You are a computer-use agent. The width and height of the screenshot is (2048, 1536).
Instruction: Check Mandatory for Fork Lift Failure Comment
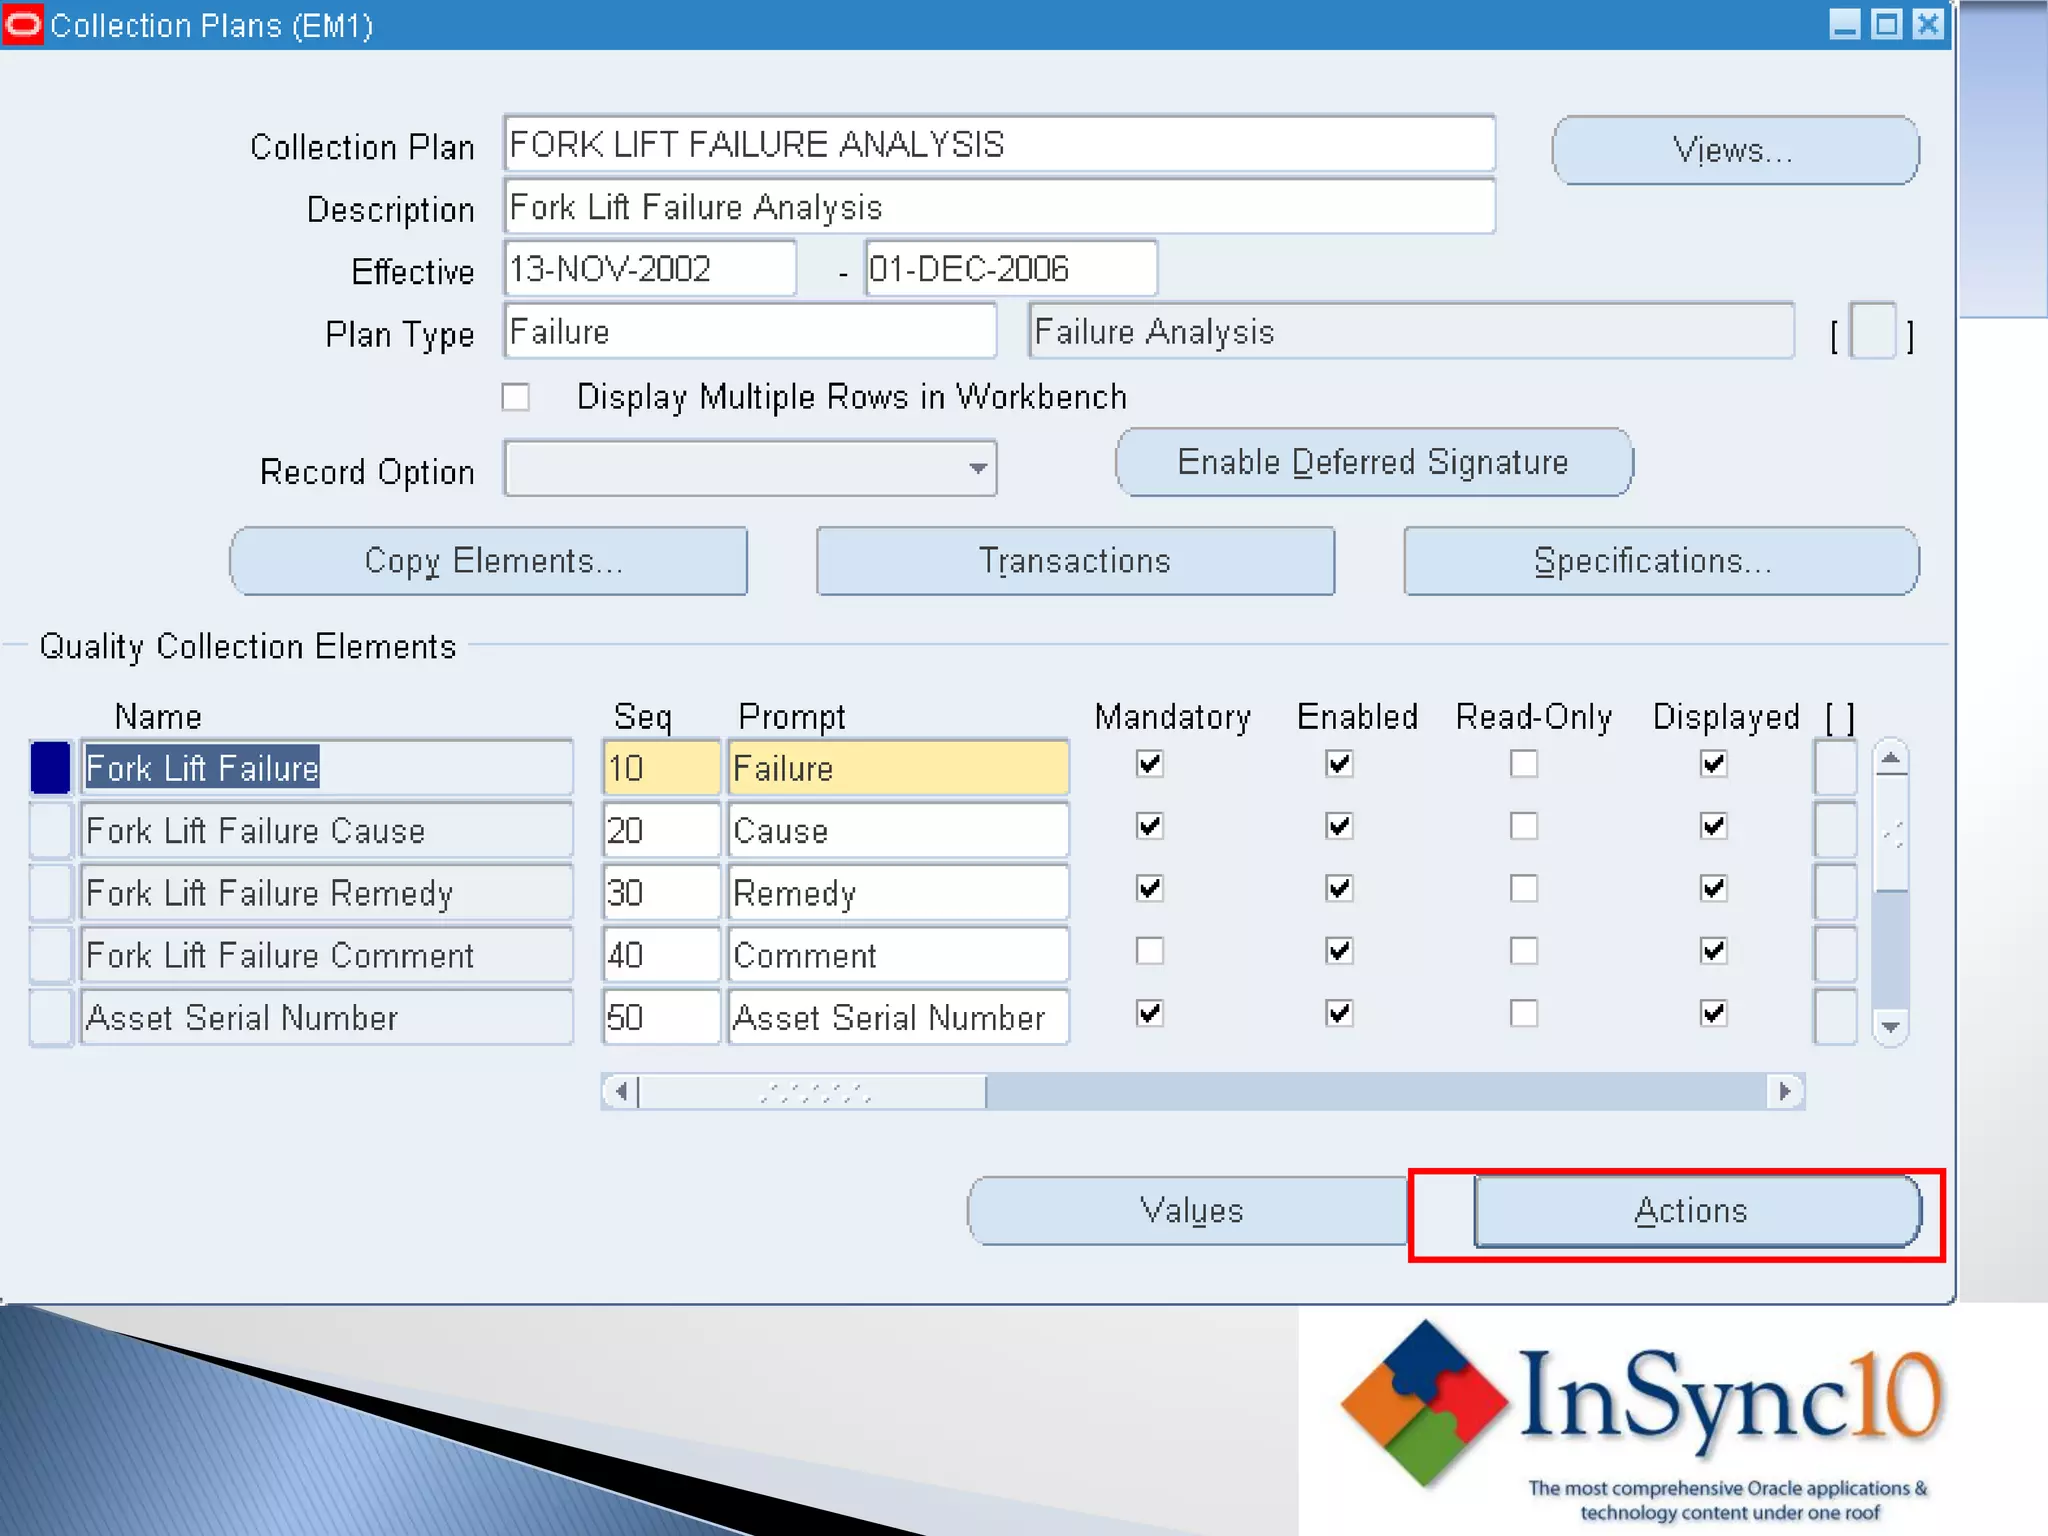1150,950
